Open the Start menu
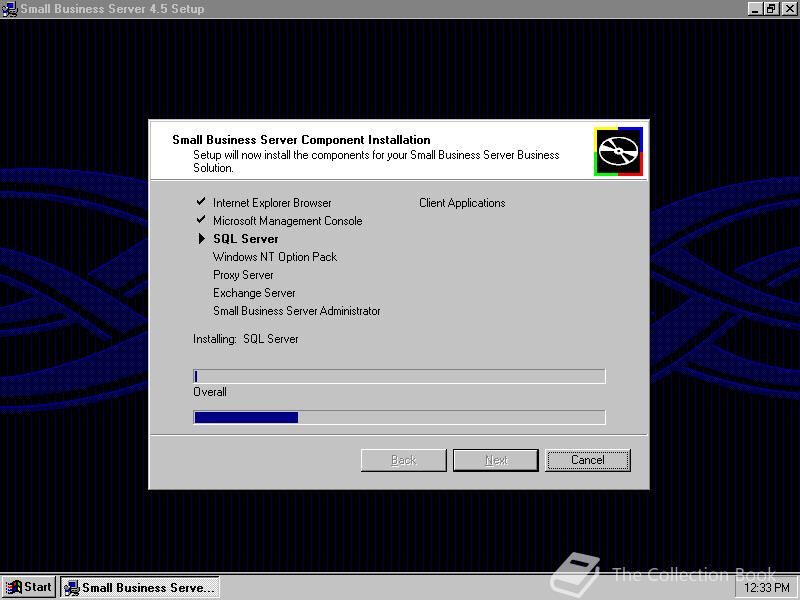 coord(29,587)
